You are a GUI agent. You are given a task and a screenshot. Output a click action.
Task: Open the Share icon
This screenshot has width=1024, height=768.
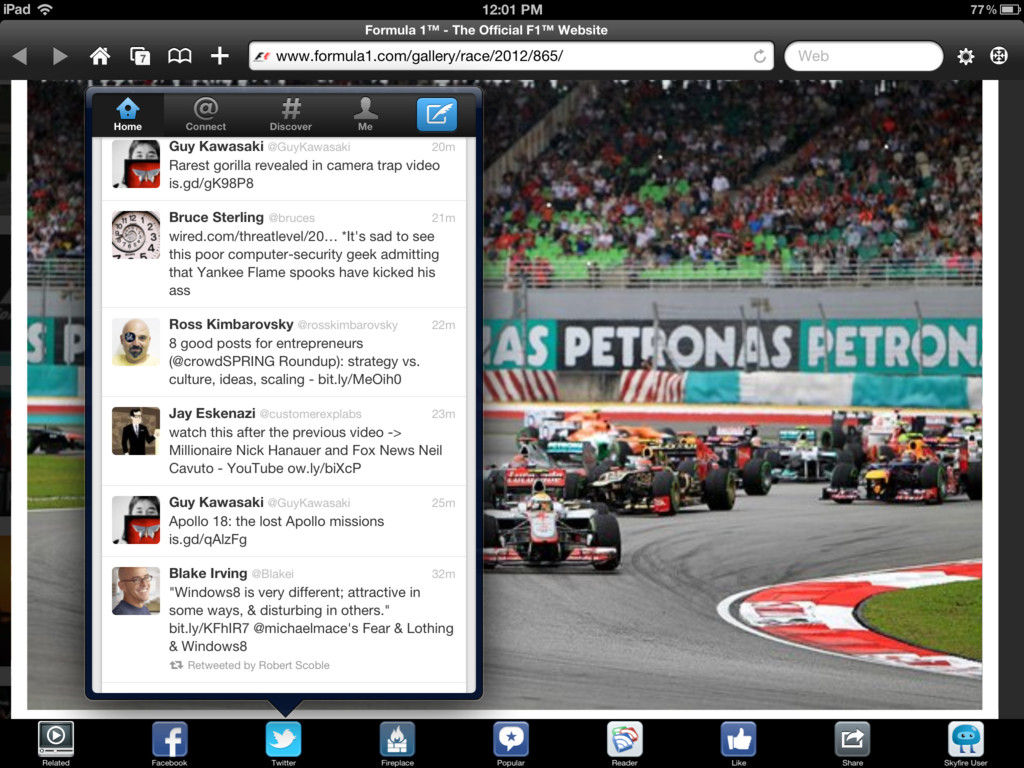pos(852,743)
